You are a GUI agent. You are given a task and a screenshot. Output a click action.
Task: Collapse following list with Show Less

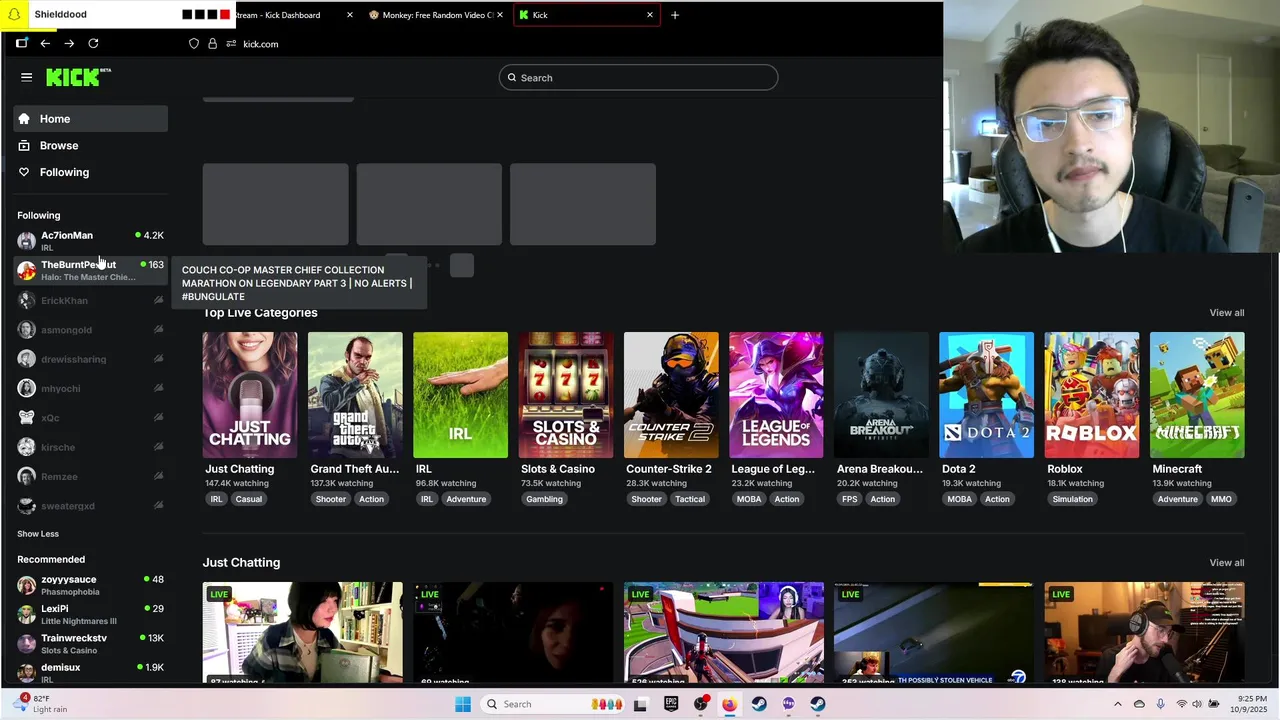38,534
